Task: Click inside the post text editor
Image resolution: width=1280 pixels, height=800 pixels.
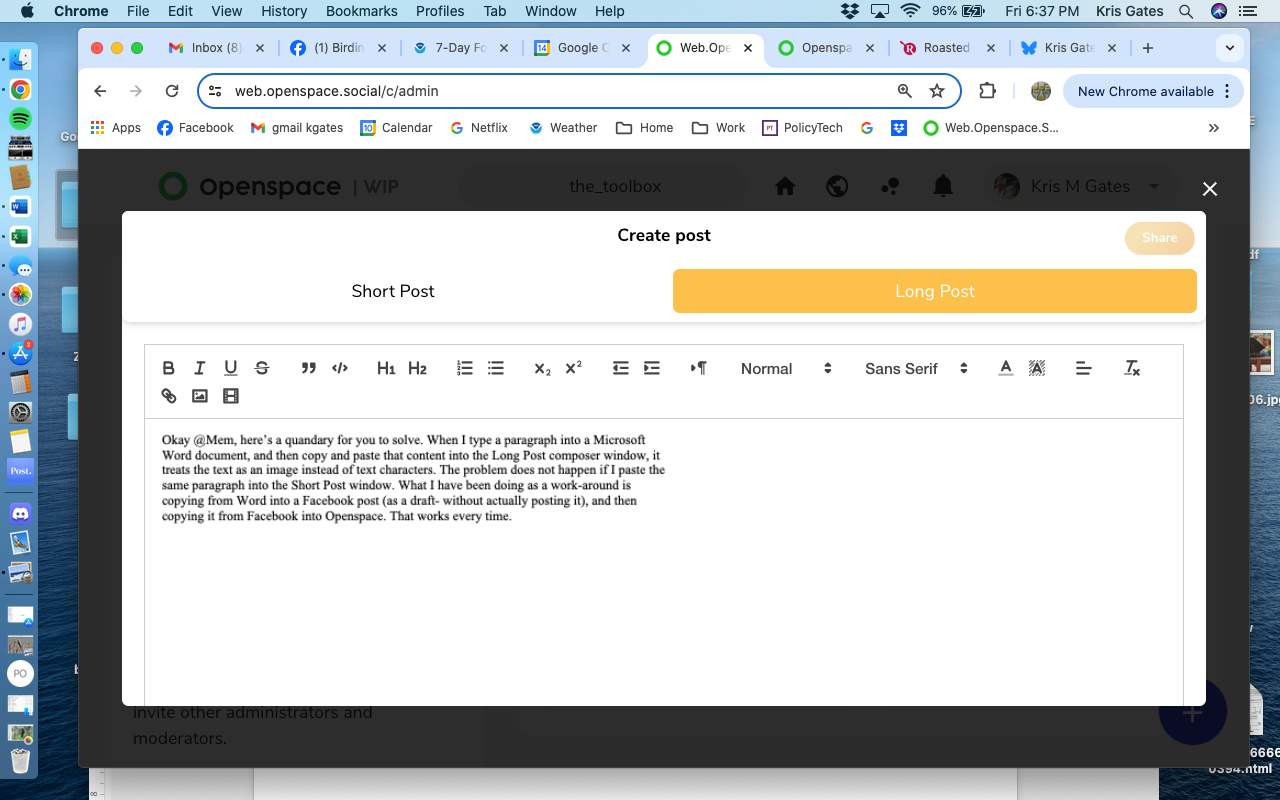Action: point(664,560)
